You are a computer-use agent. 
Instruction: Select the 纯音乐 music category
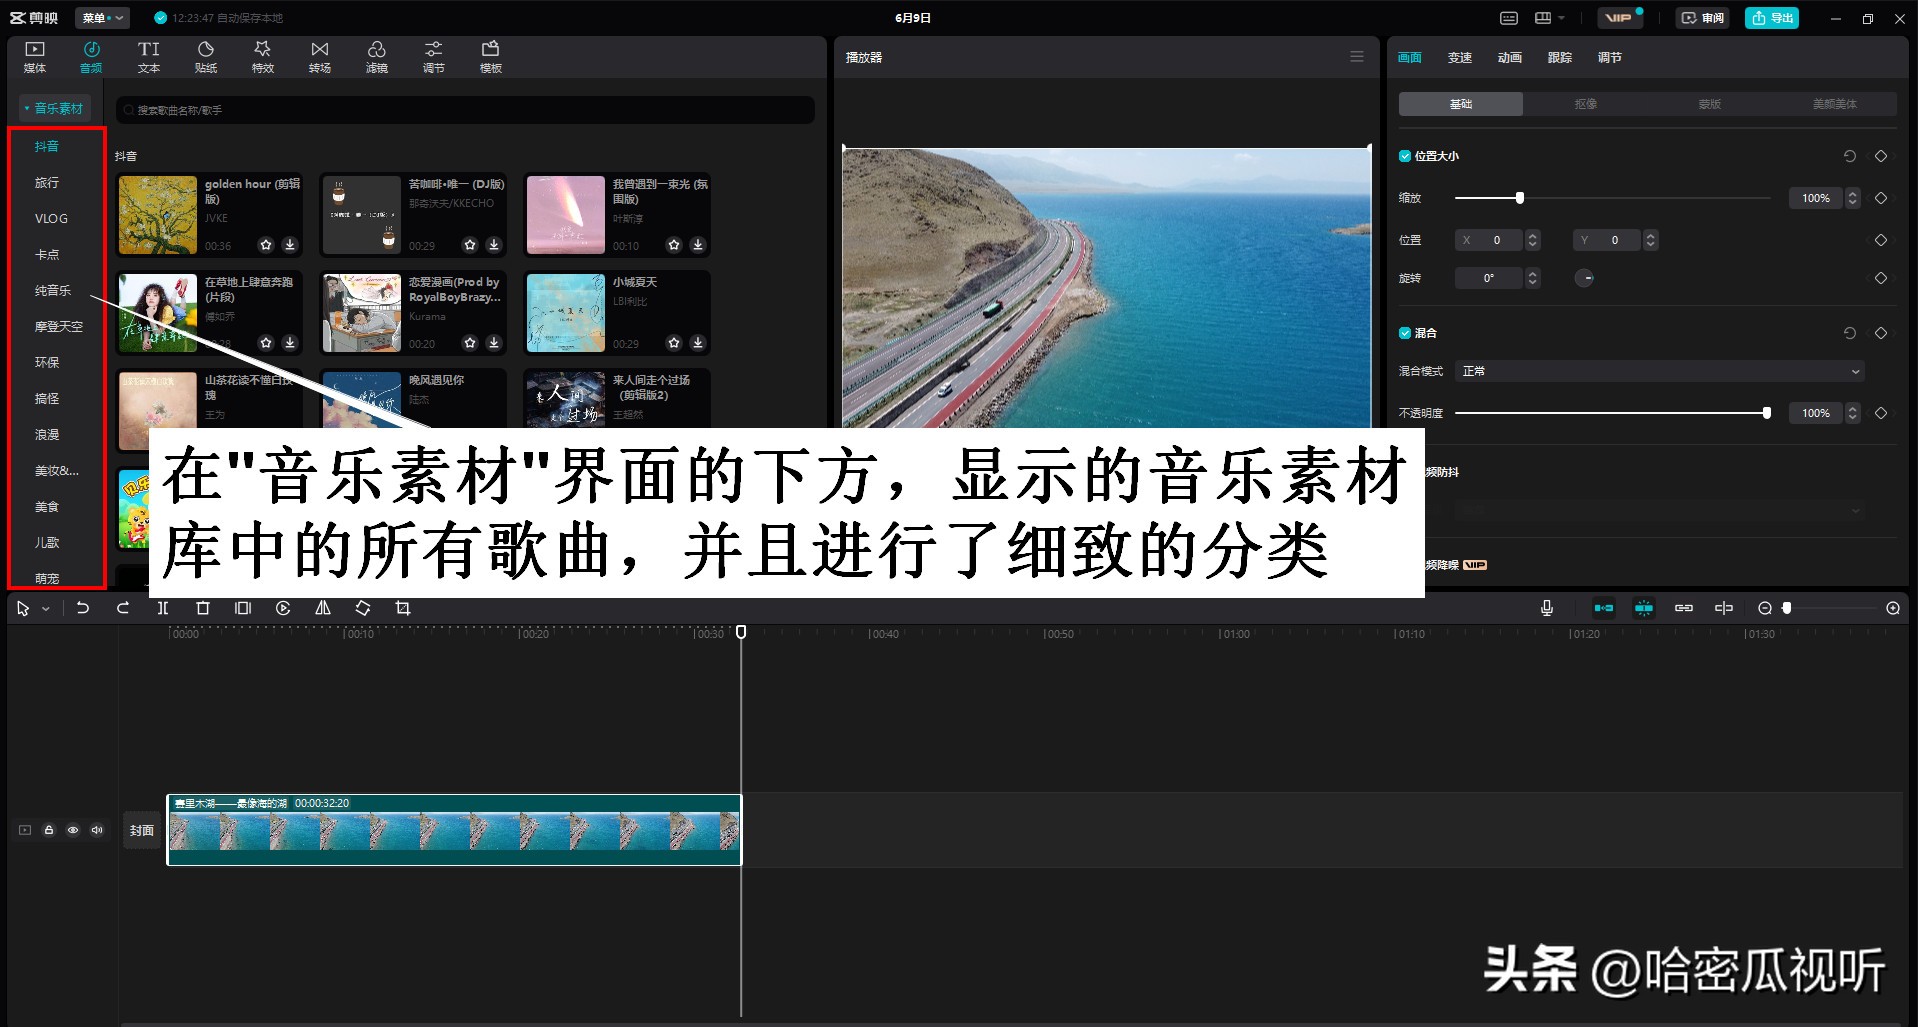click(x=50, y=290)
